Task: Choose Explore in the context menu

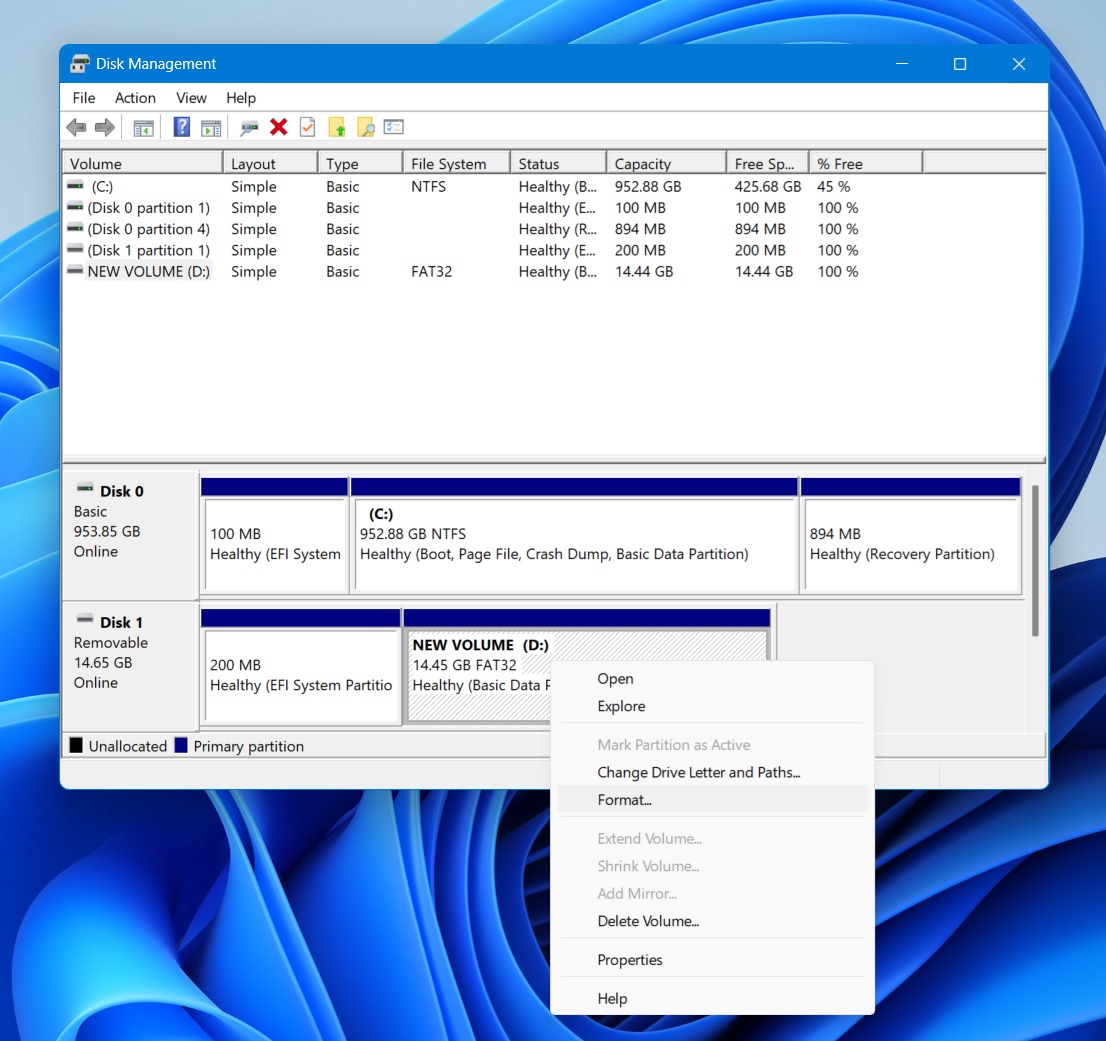Action: click(x=712, y=706)
